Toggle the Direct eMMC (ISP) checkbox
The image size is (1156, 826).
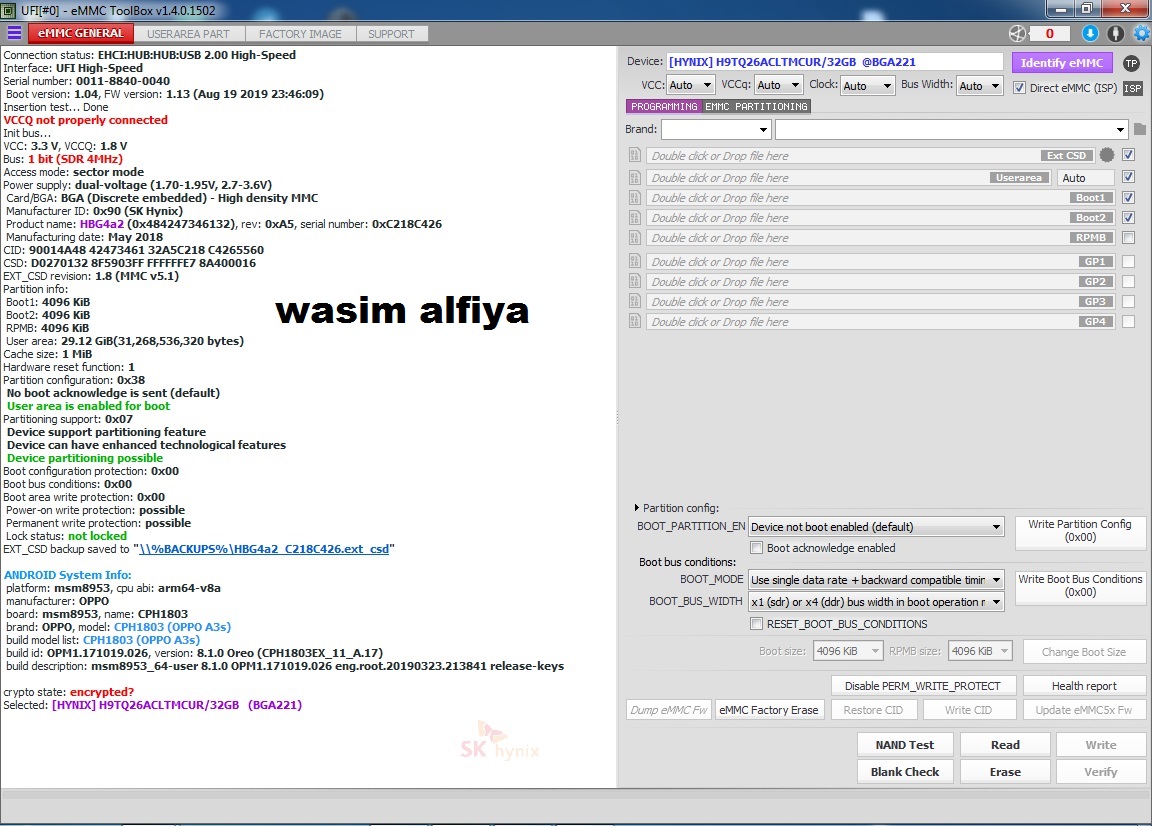(1019, 88)
